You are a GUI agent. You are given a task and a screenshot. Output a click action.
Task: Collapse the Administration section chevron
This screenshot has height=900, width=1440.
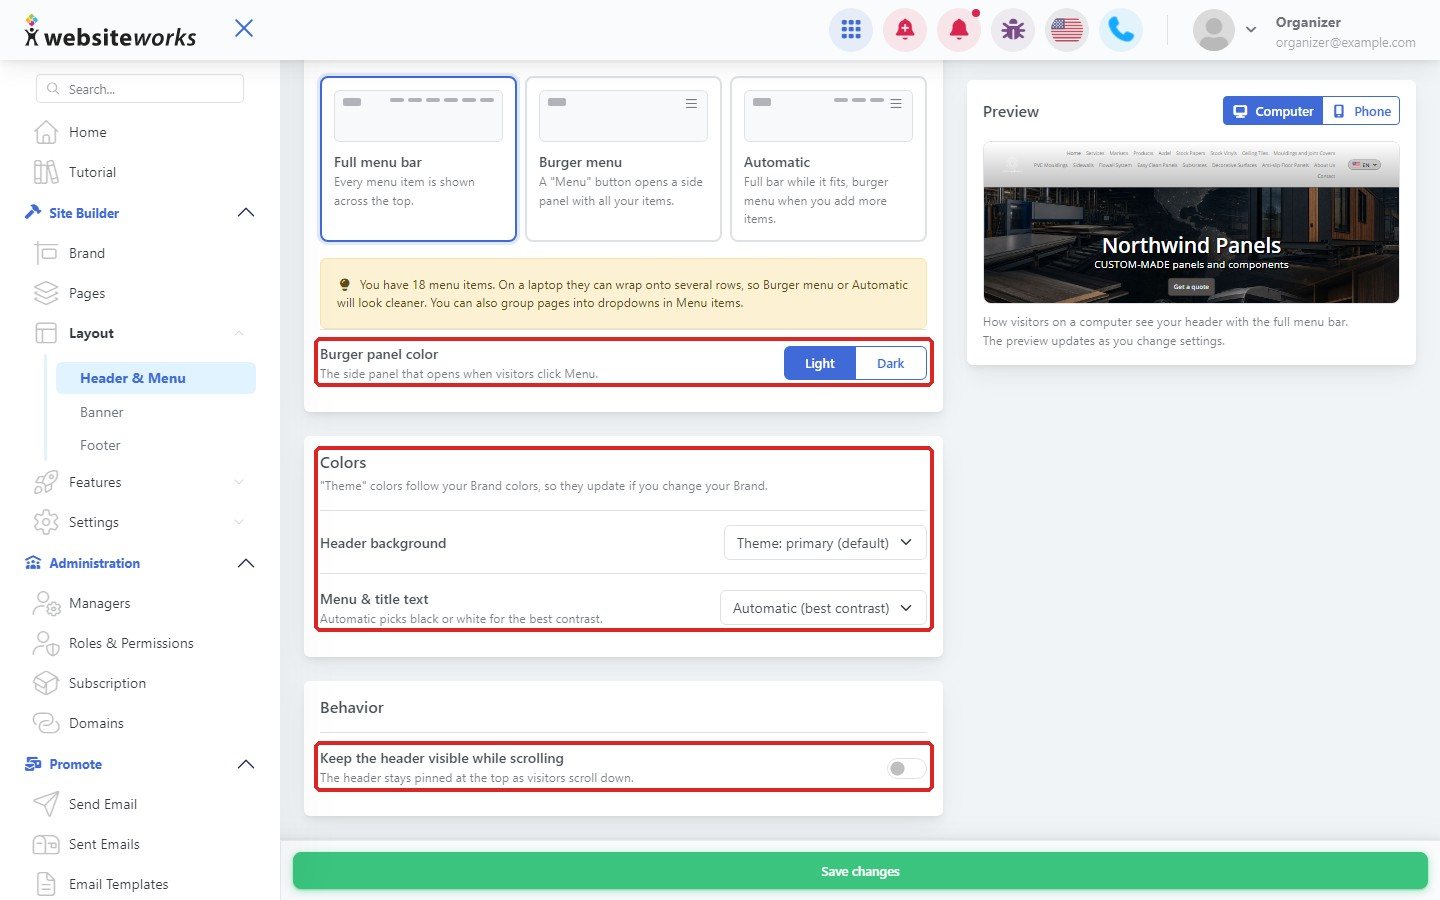[246, 563]
